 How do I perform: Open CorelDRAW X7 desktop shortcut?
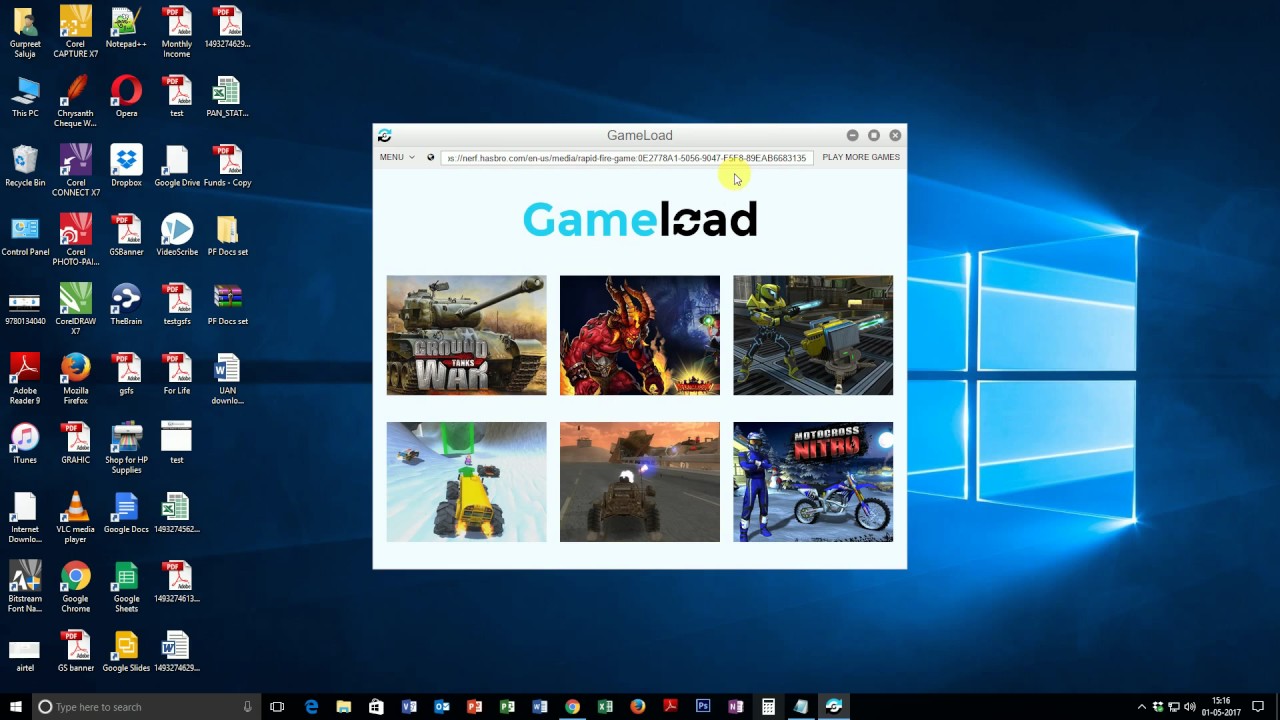click(76, 309)
